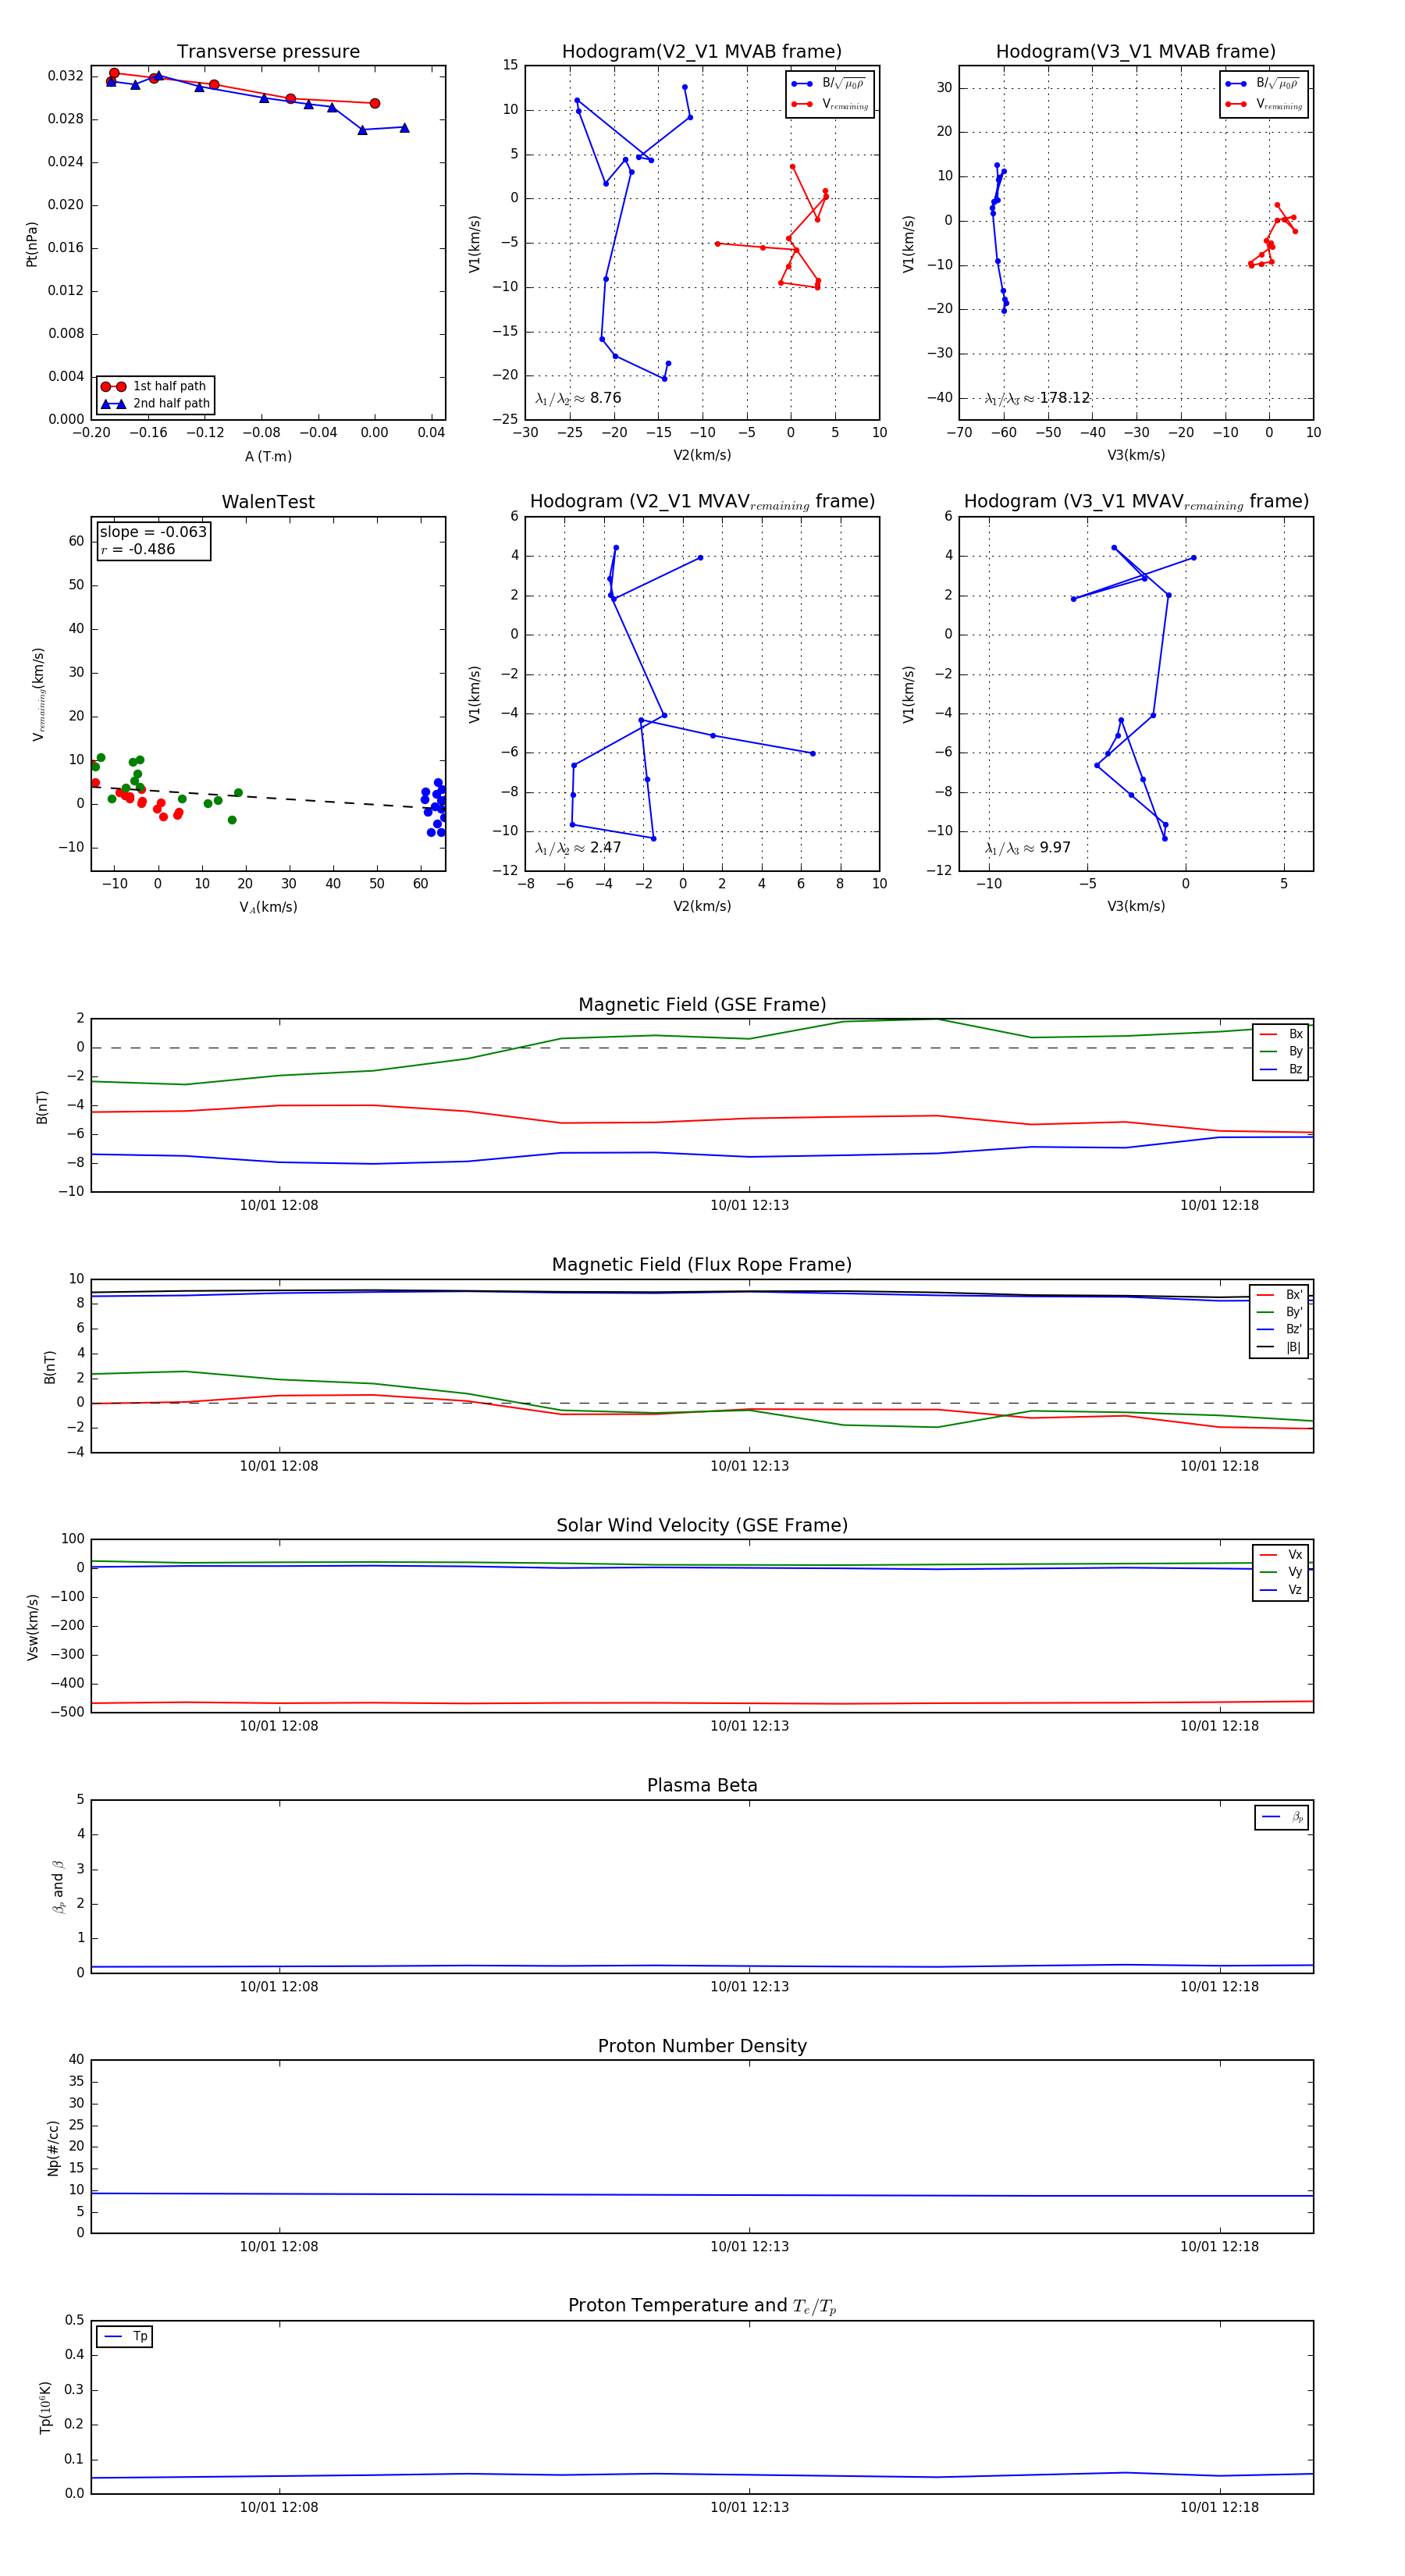Click the 'slope = -0.063' annotation
Viewport: 1405px width, 2576px height.
[x=153, y=532]
